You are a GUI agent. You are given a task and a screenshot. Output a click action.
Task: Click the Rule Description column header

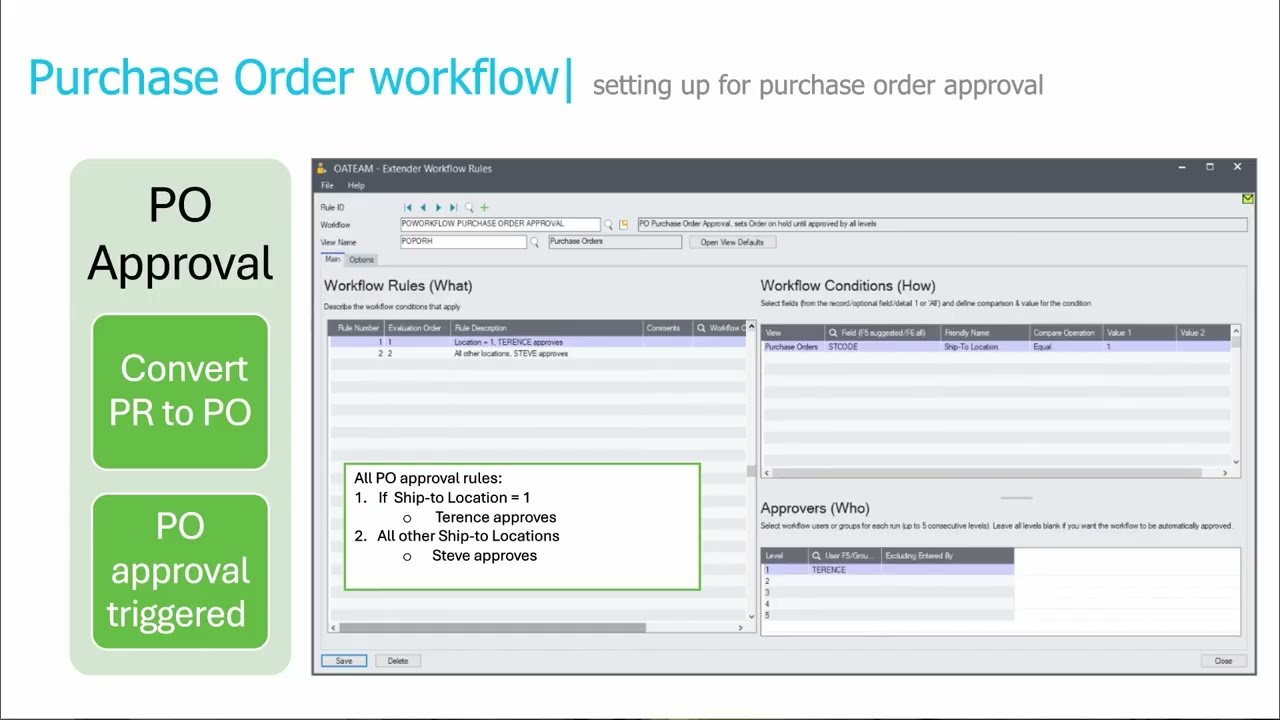click(x=546, y=328)
